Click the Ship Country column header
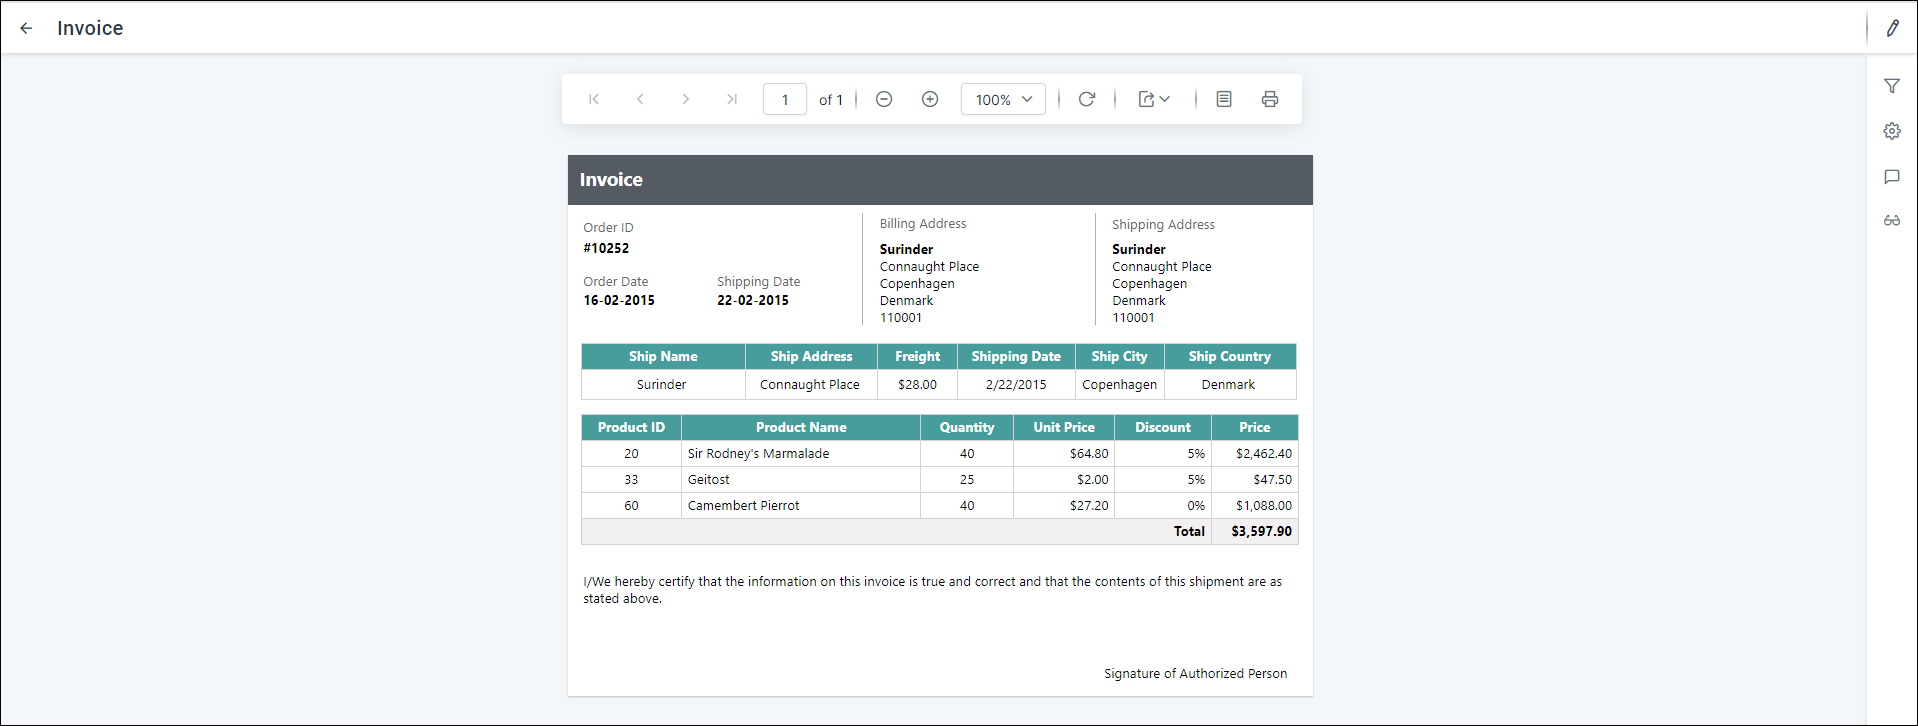The image size is (1918, 726). coord(1229,356)
